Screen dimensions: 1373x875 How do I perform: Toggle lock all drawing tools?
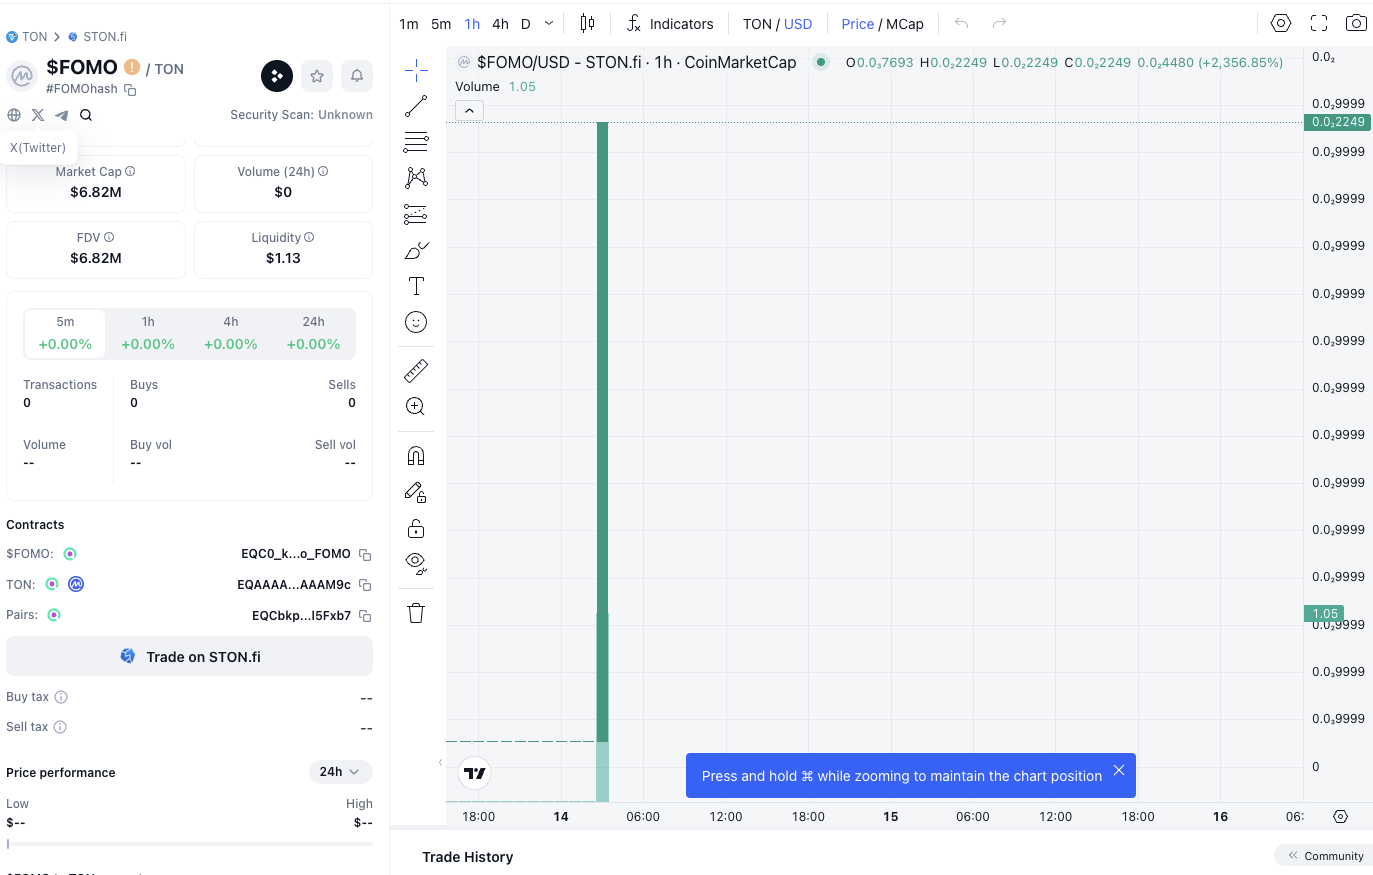pos(416,528)
